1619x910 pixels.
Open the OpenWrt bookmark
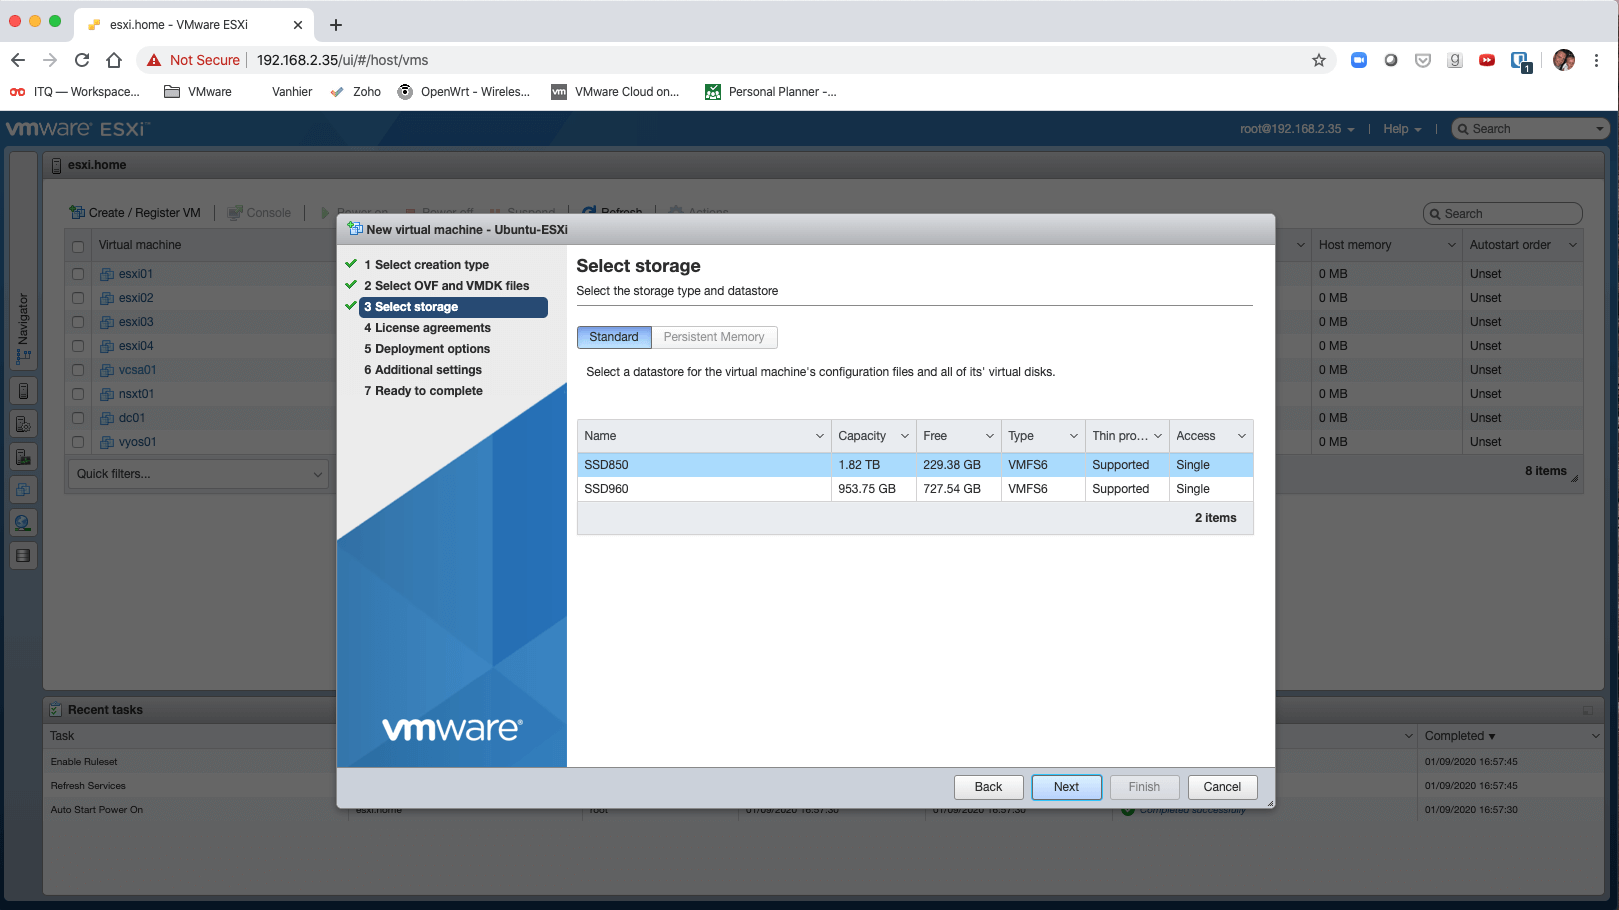(464, 92)
